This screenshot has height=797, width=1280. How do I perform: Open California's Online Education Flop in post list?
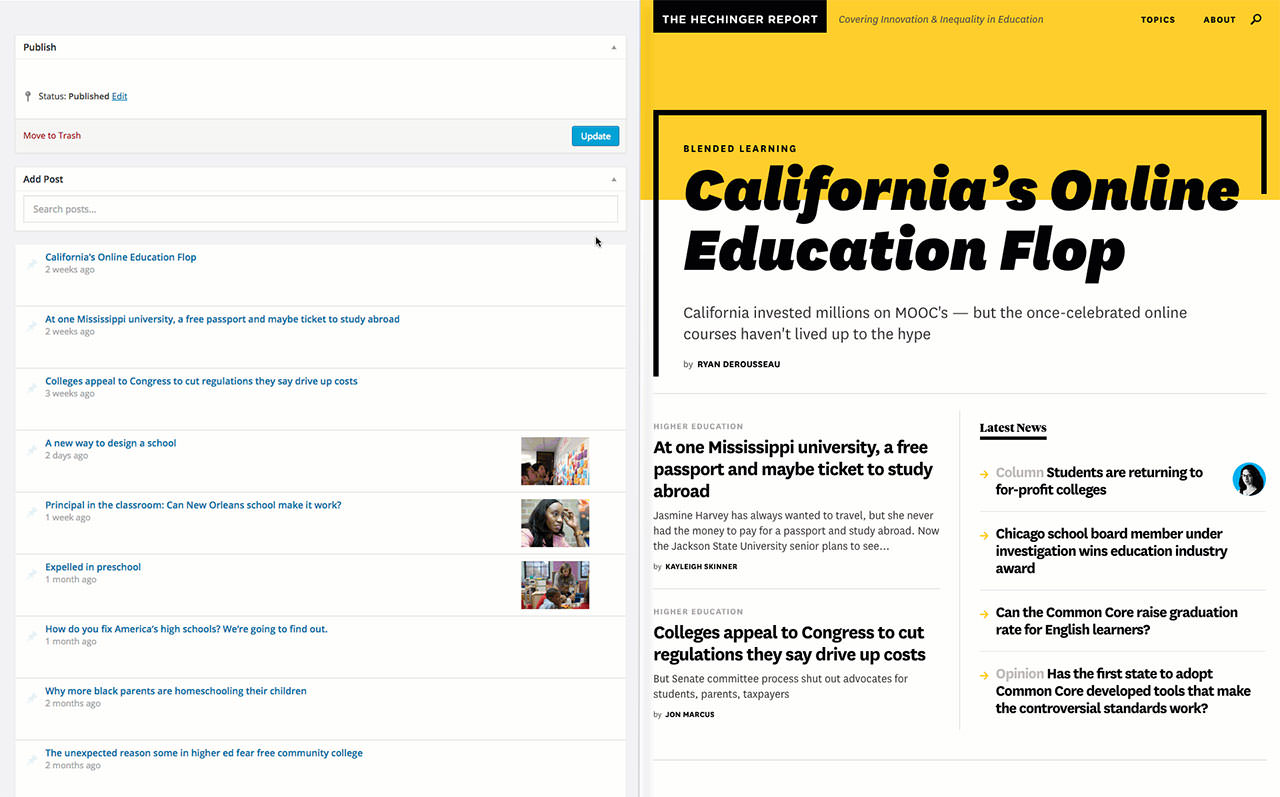(120, 257)
